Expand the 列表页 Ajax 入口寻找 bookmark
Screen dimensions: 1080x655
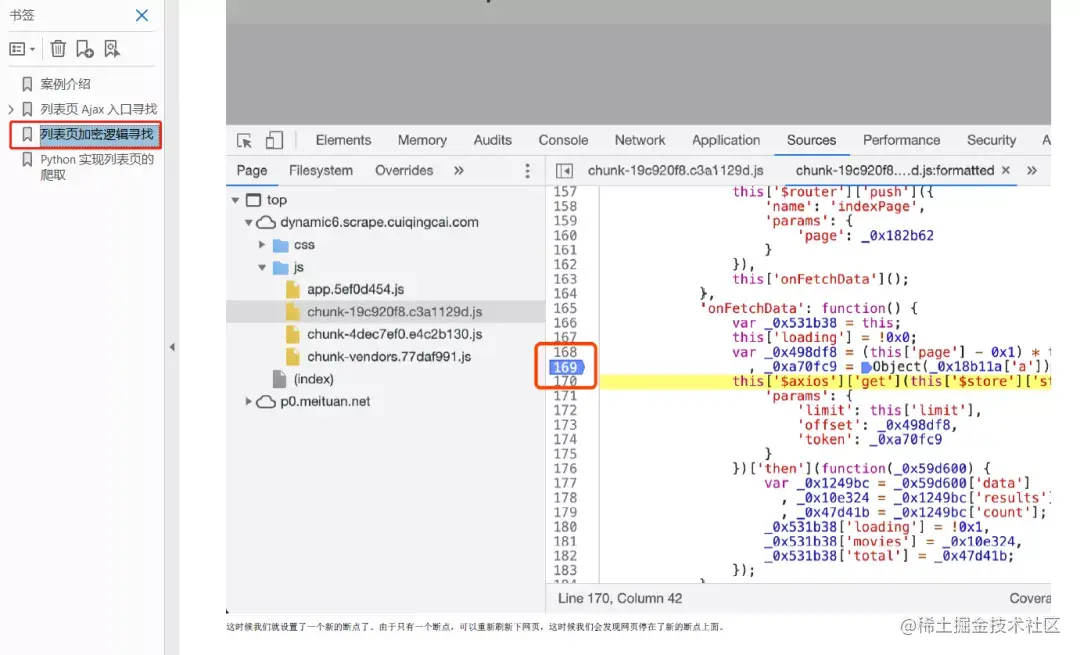[11, 109]
